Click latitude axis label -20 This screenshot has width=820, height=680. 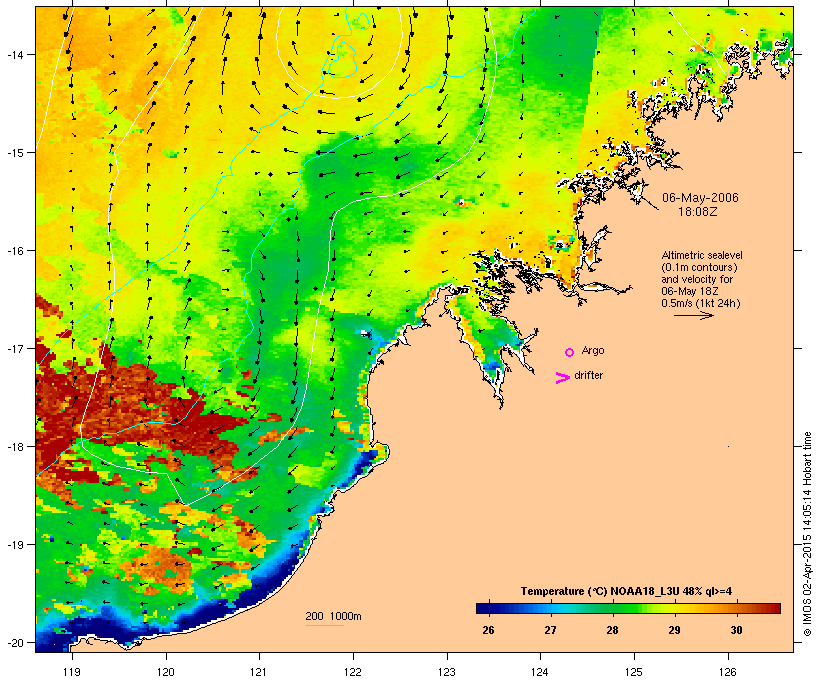click(14, 642)
